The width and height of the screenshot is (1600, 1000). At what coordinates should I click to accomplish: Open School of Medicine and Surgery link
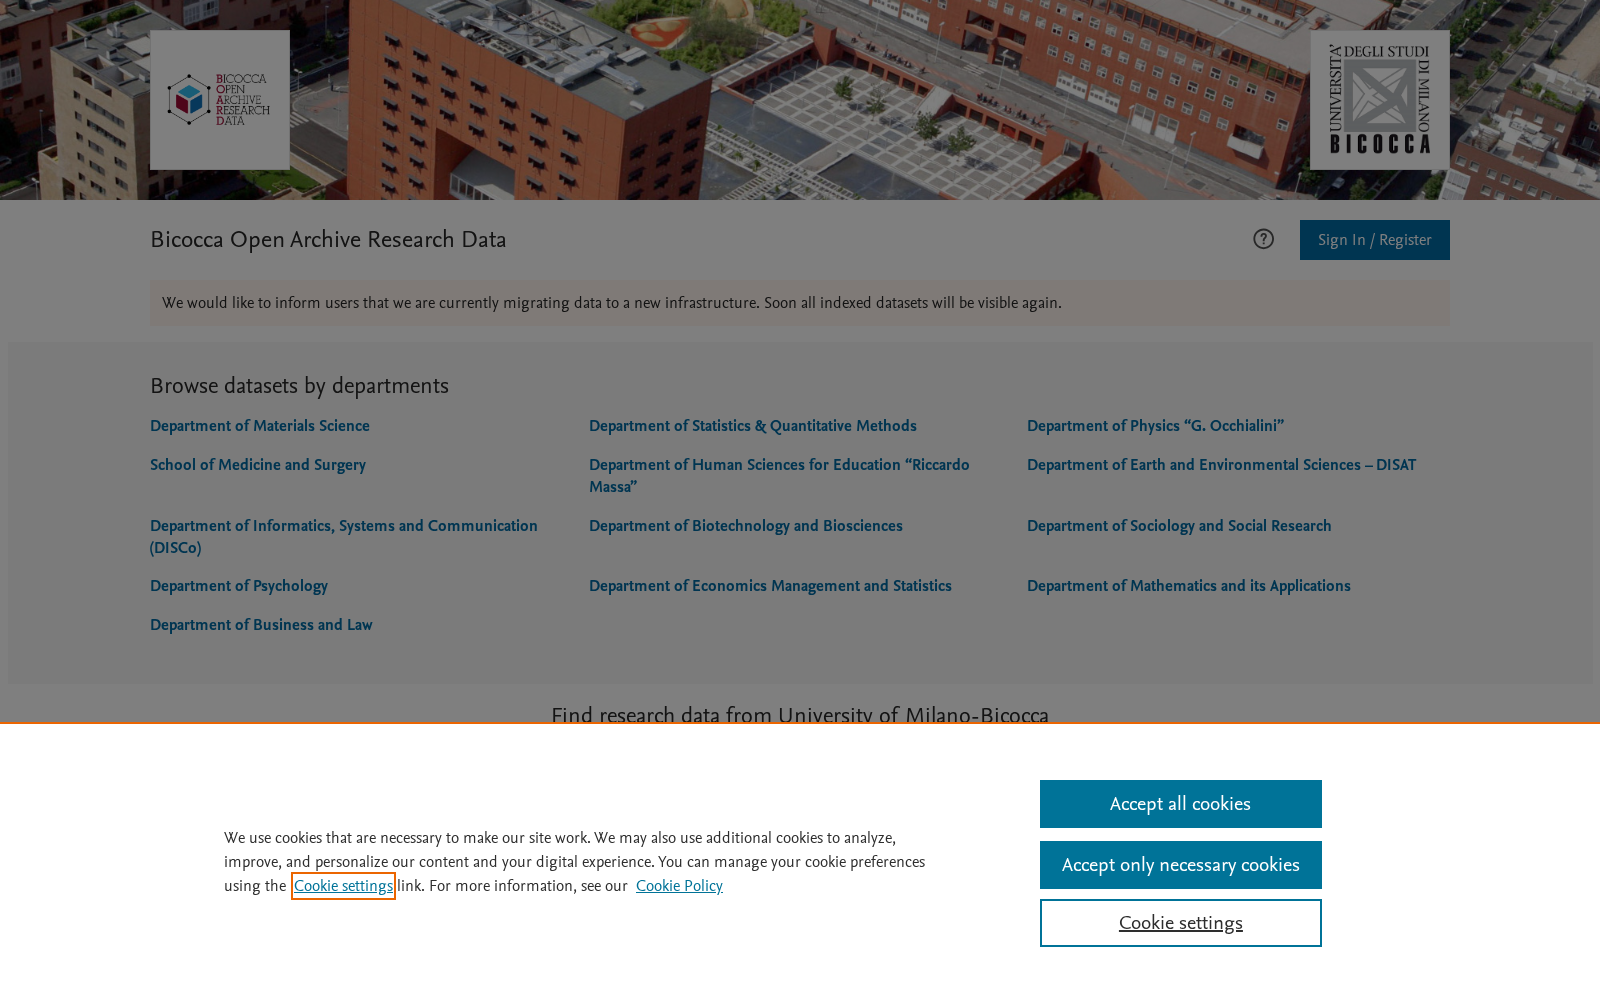(x=258, y=465)
